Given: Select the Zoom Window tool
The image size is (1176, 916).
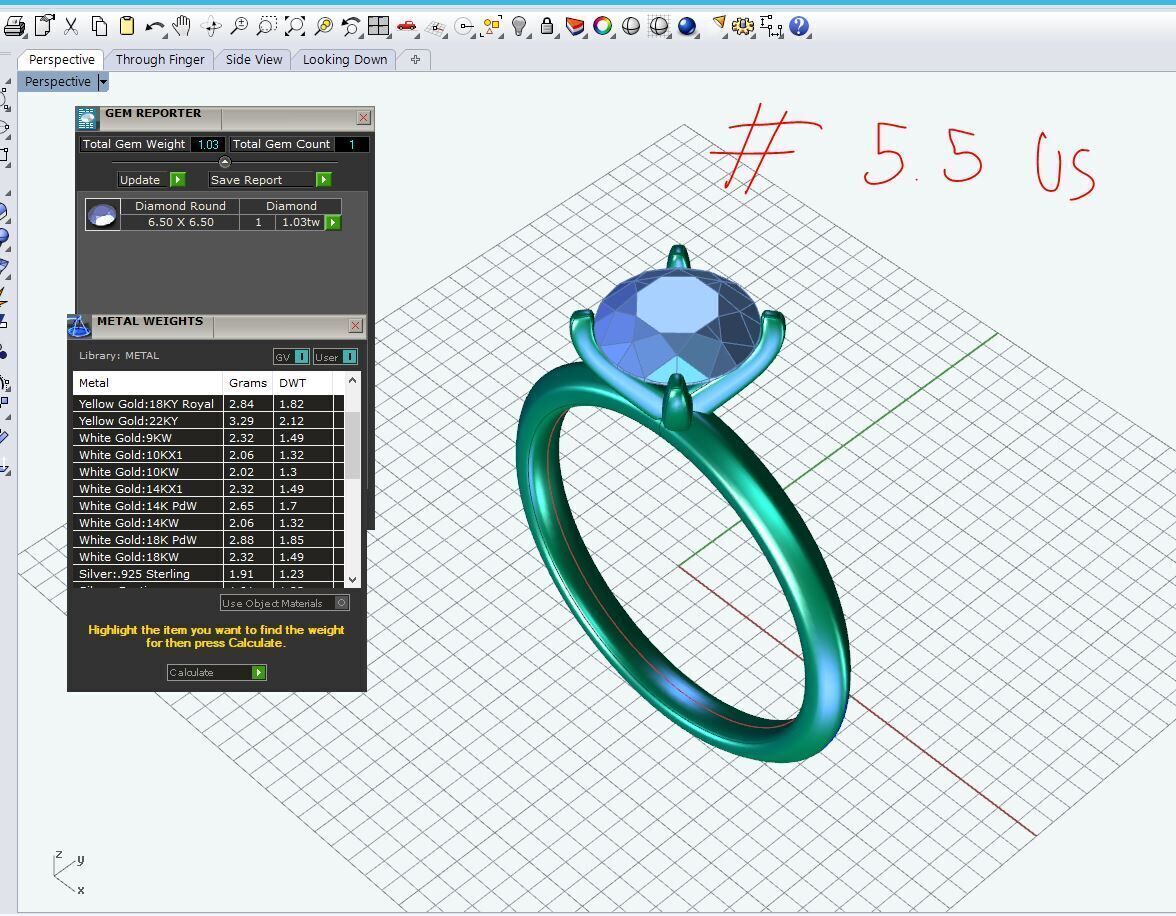Looking at the screenshot, I should [266, 27].
